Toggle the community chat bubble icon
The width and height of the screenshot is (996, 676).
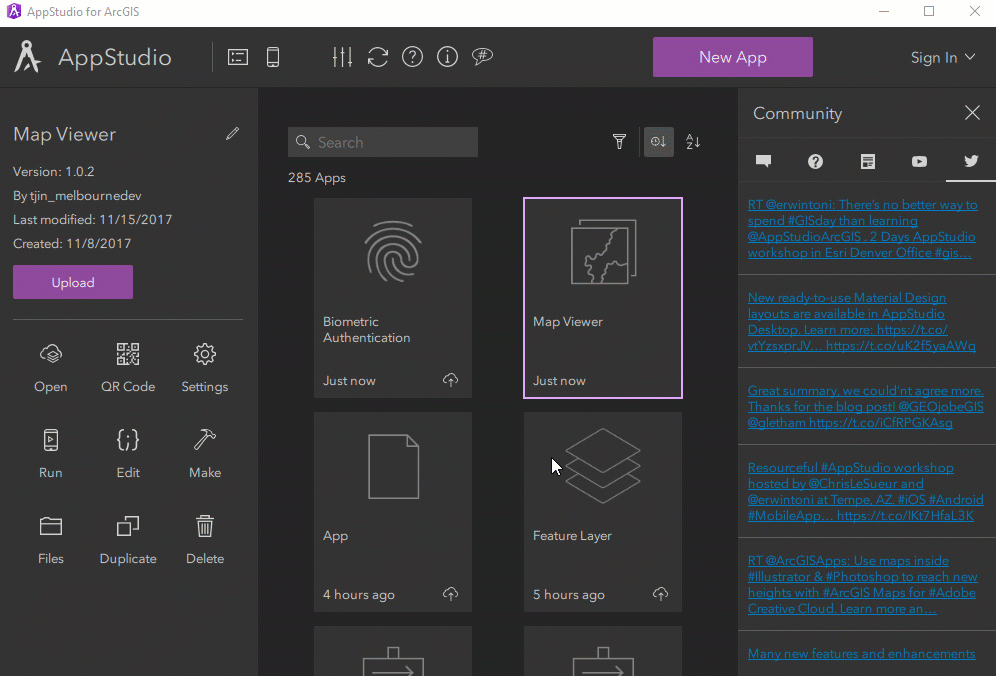[x=482, y=57]
